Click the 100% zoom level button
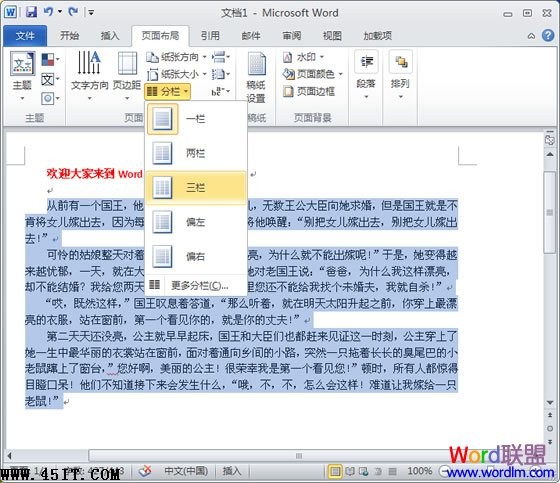The image size is (560, 483). pyautogui.click(x=420, y=471)
